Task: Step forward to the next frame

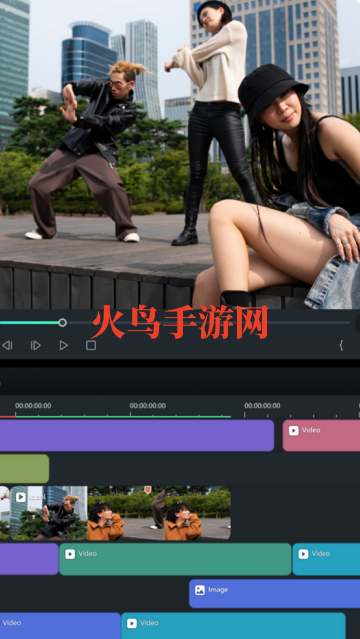Action: (x=35, y=346)
